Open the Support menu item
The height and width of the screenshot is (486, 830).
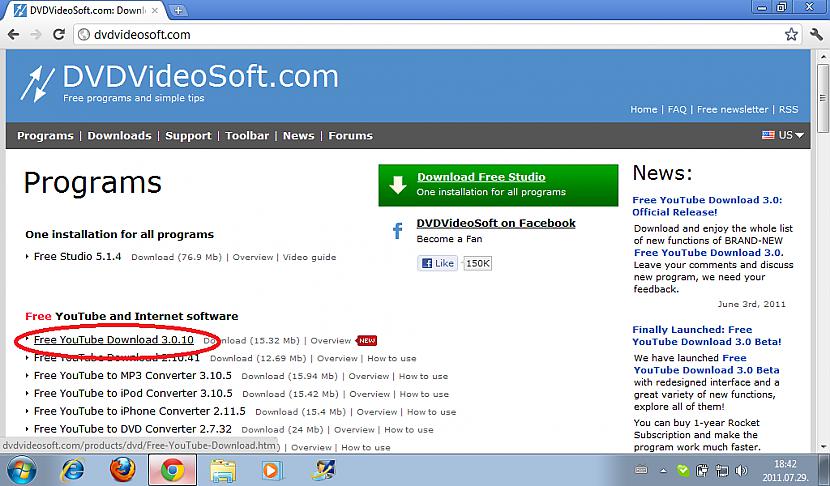(188, 136)
